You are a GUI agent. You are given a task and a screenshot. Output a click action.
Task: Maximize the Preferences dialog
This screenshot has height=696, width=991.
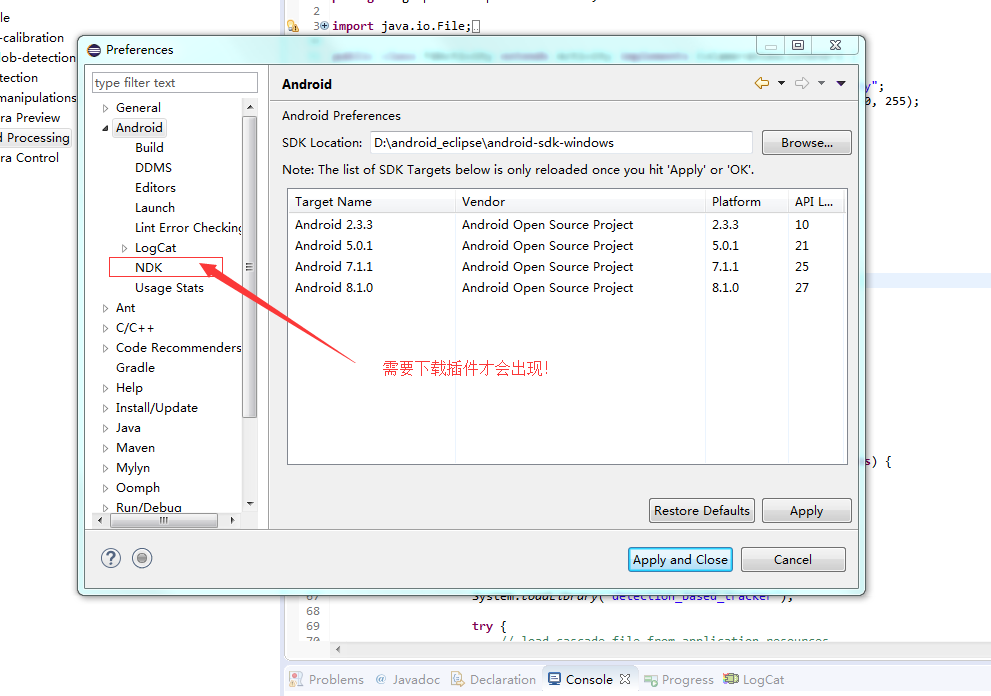[798, 45]
